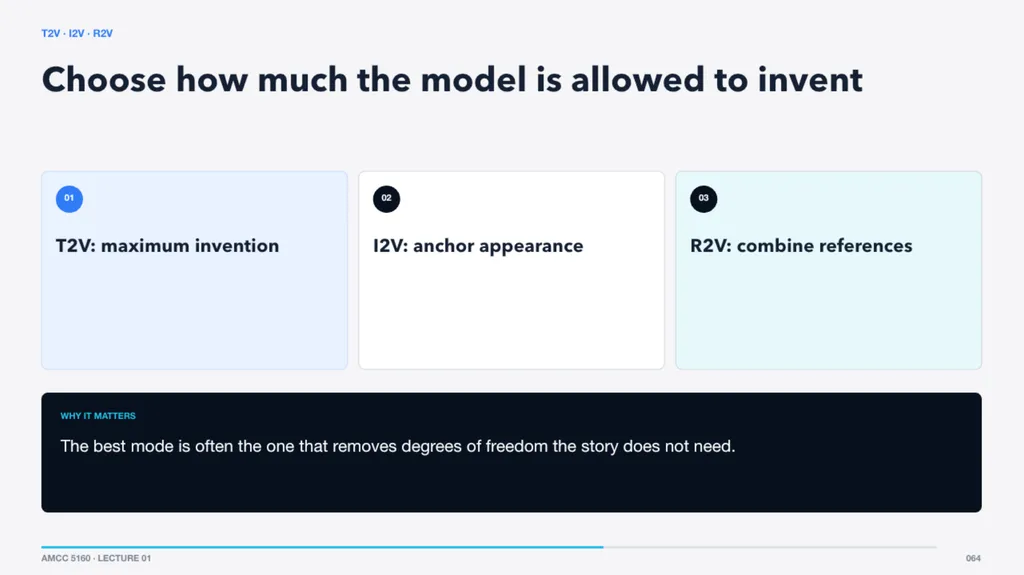Select the I2V: anchor appearance heading
Screen dimensions: 1024x575
(x=478, y=246)
